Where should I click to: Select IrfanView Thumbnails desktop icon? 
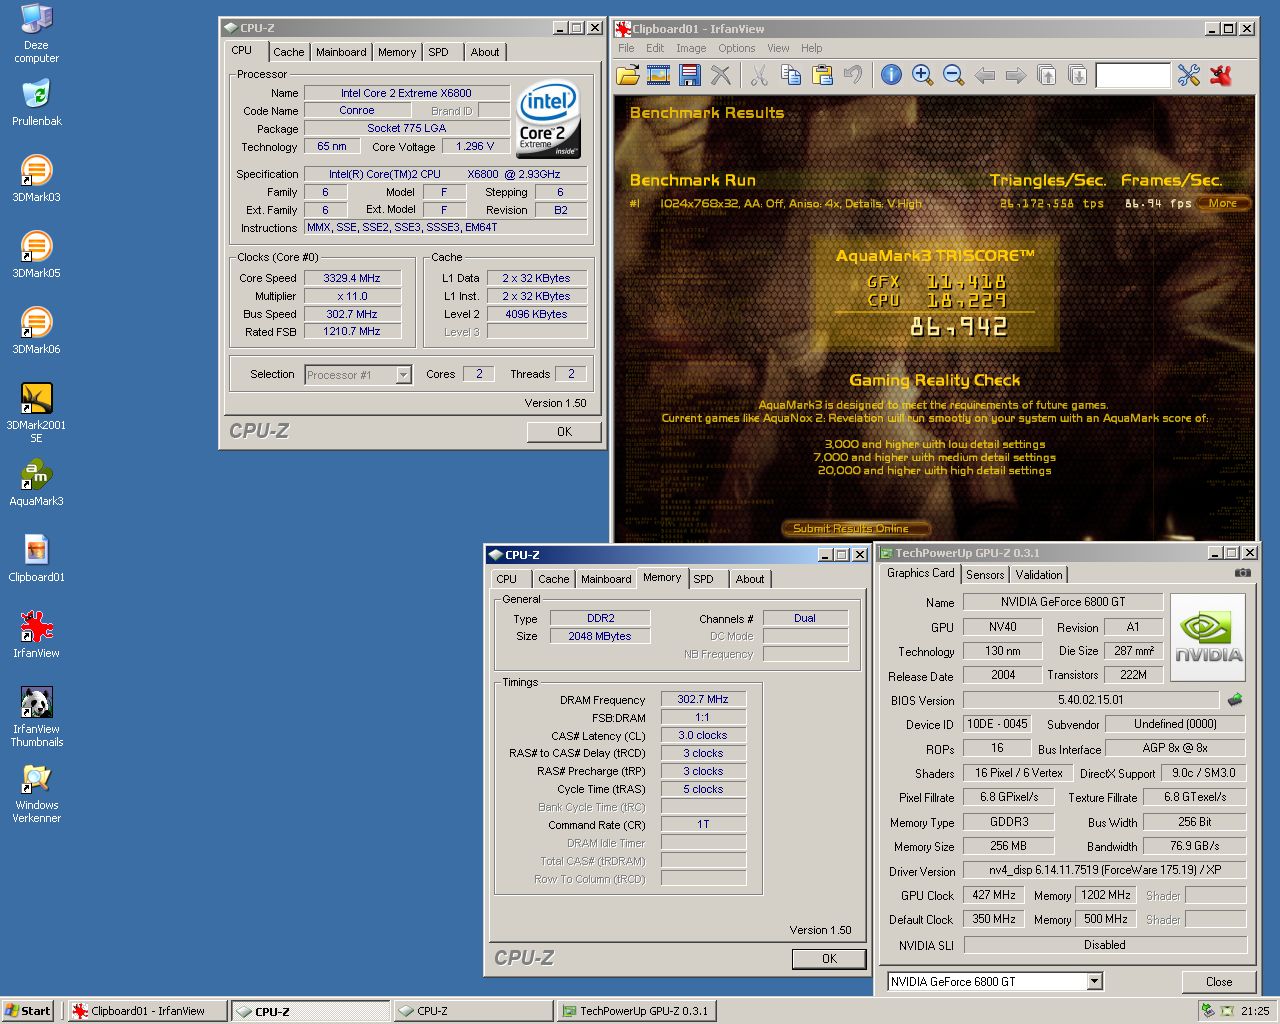[36, 716]
